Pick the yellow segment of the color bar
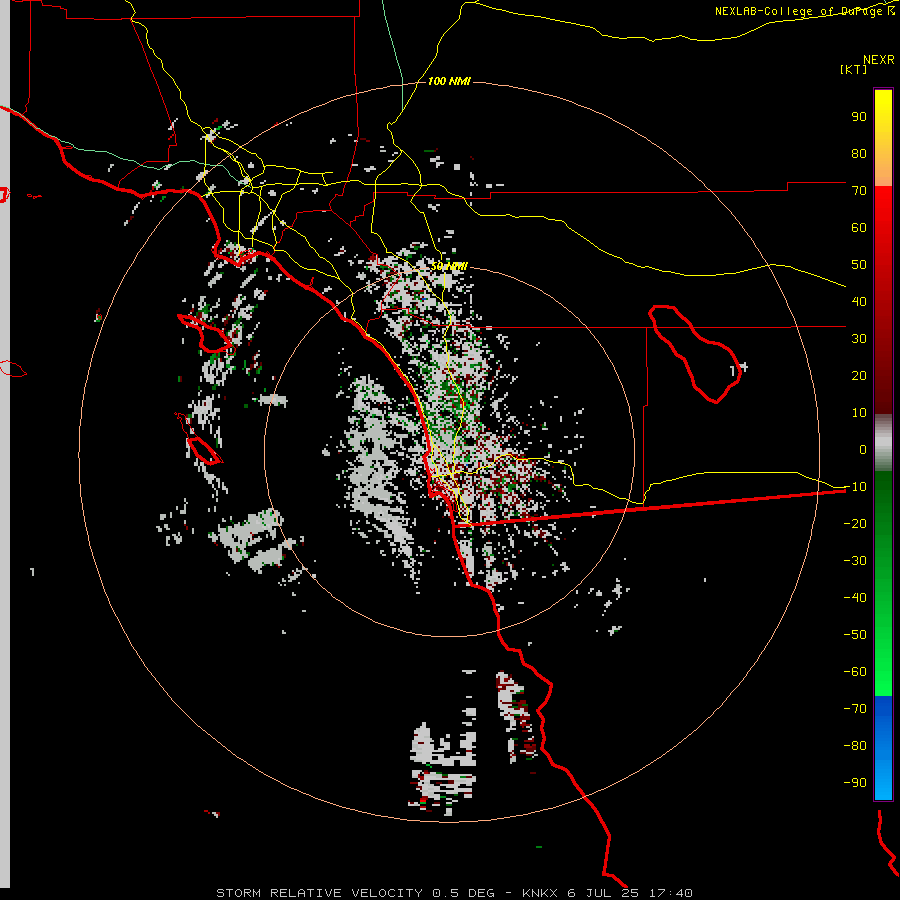Image resolution: width=900 pixels, height=900 pixels. [883, 138]
